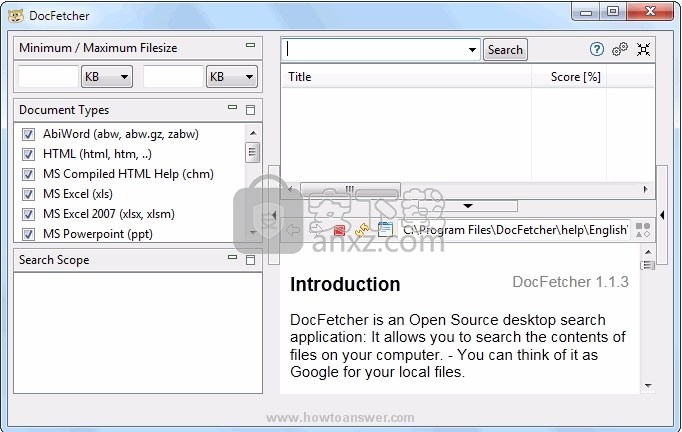The width and height of the screenshot is (682, 432).
Task: Click the yellow refresh arrows icon
Action: [x=362, y=230]
